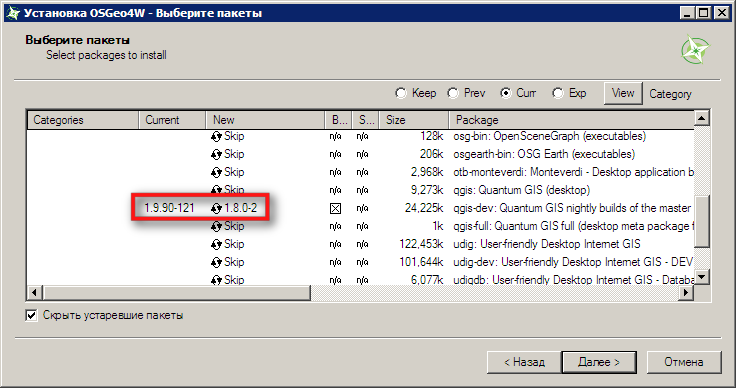This screenshot has height=388, width=736.
Task: Toggle Скрыть устаревшие пакеты checkbox
Action: (31, 315)
